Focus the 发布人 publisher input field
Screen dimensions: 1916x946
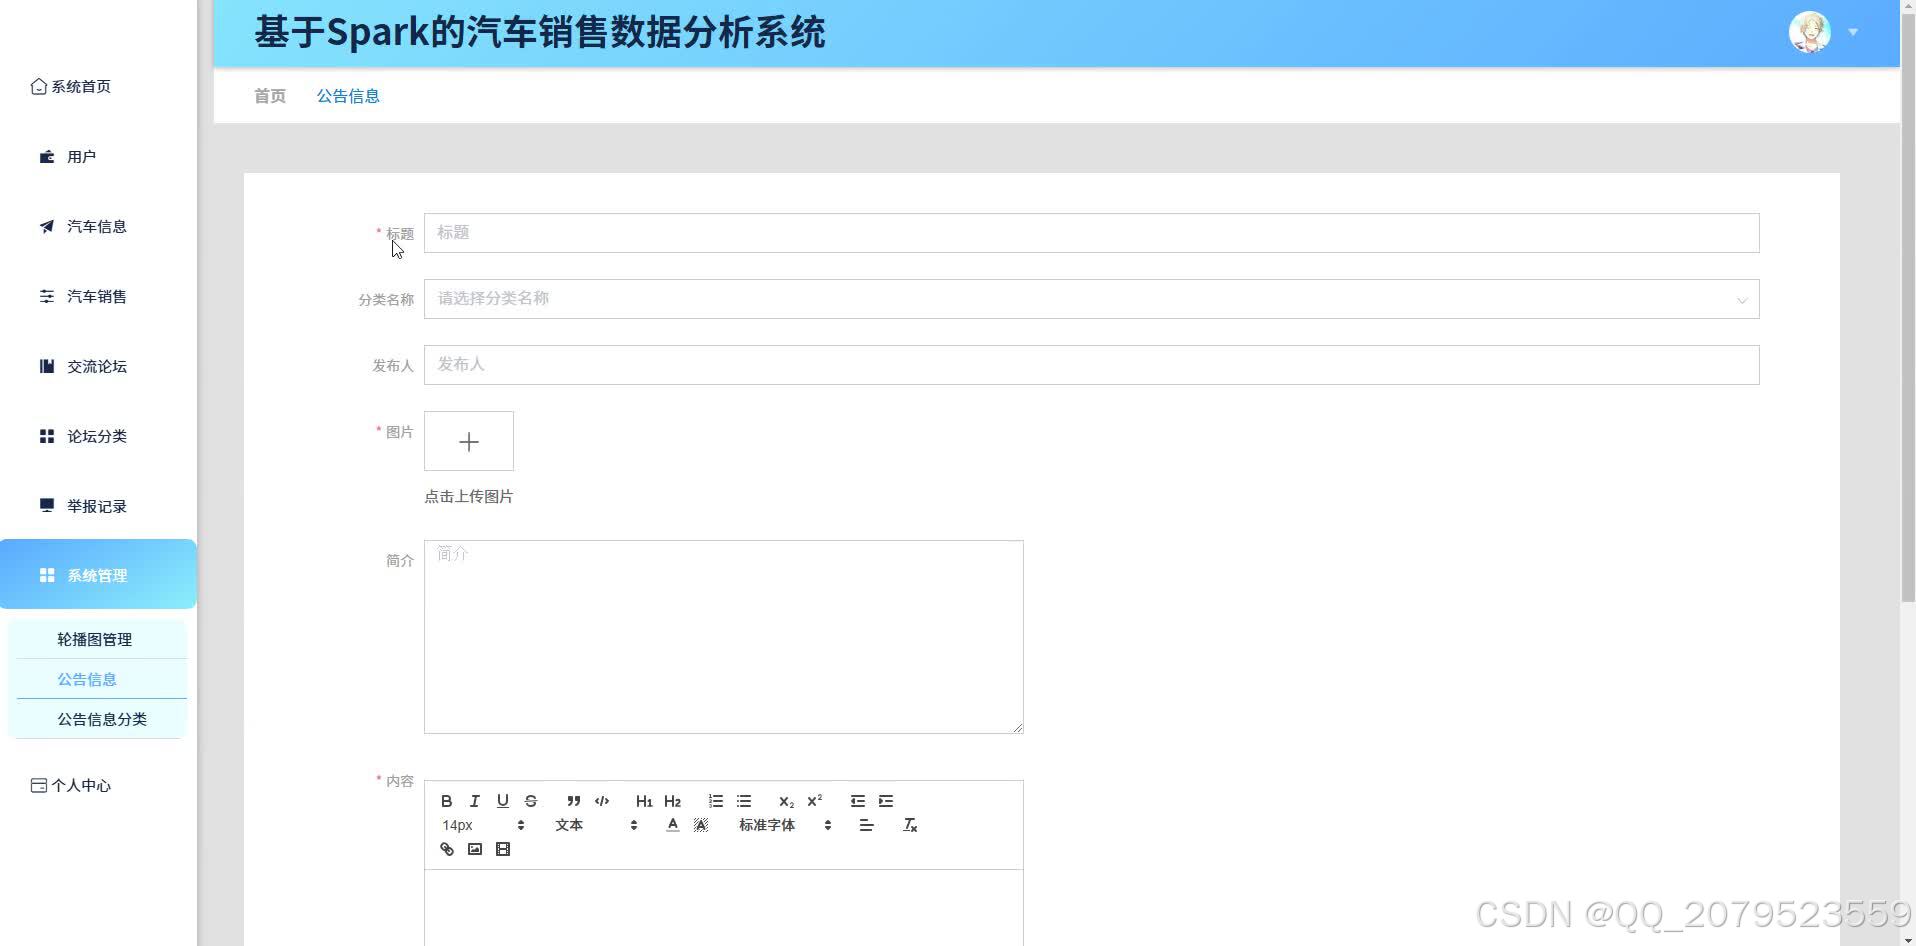pos(1091,365)
